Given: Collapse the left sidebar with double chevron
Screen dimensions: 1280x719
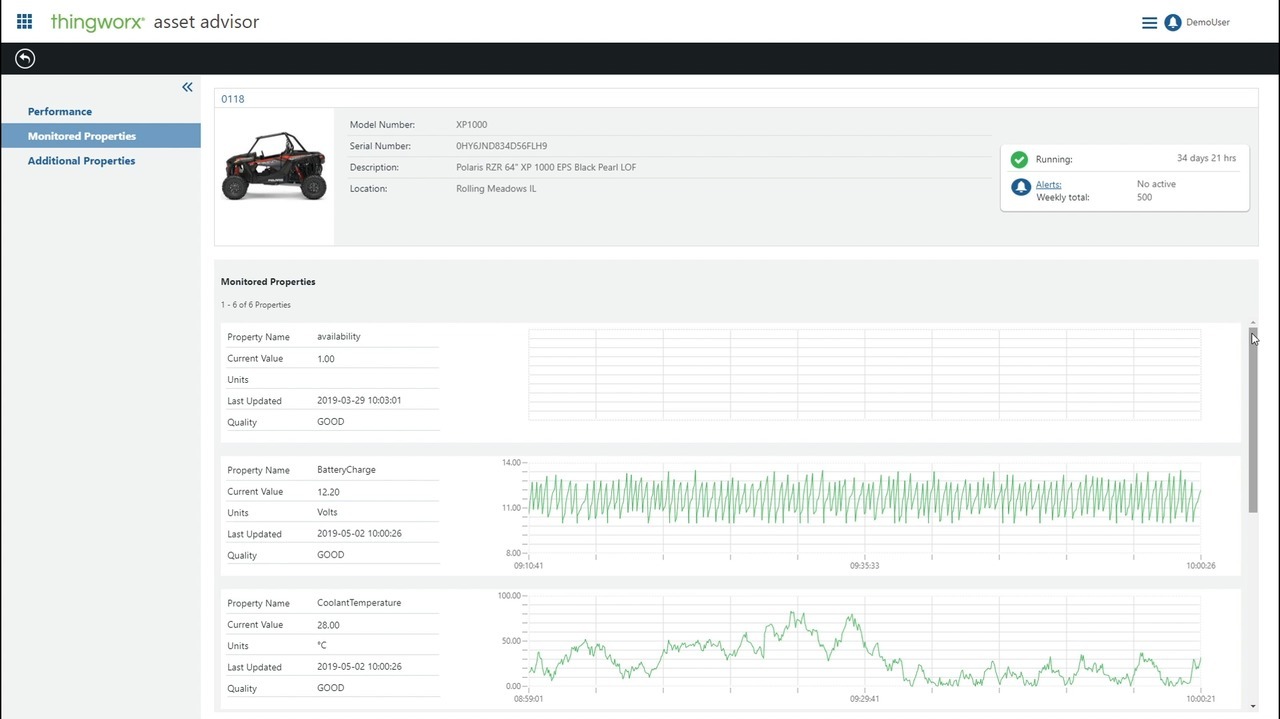Looking at the screenshot, I should (x=187, y=88).
